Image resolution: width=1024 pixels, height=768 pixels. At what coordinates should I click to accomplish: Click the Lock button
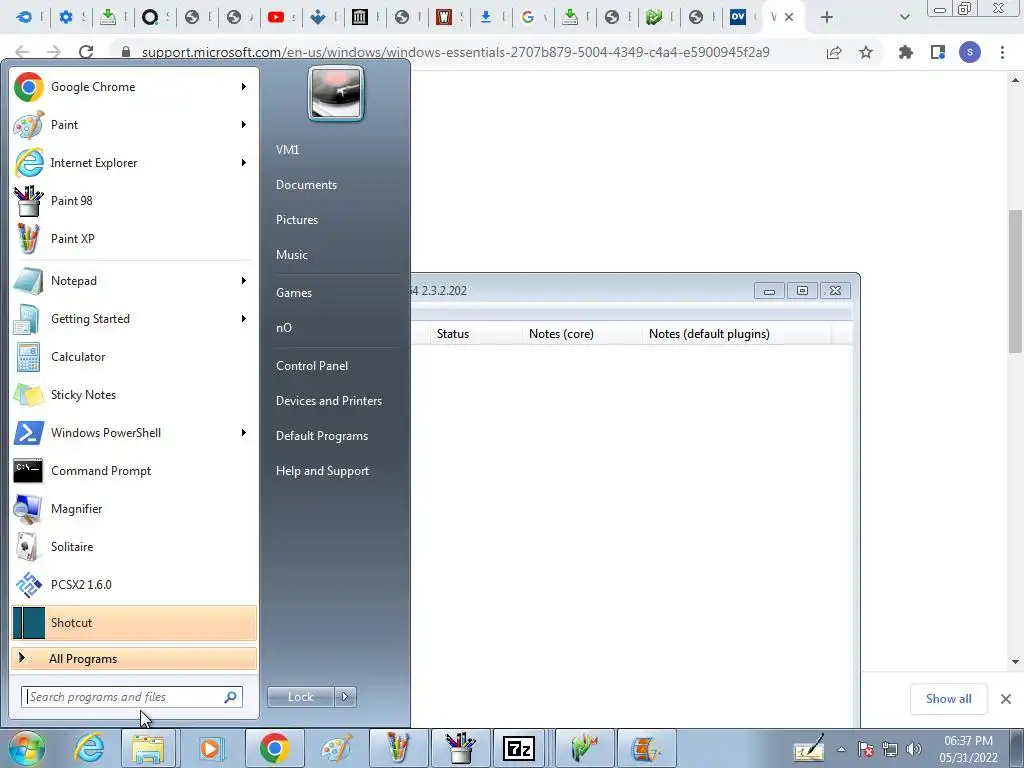(x=300, y=697)
